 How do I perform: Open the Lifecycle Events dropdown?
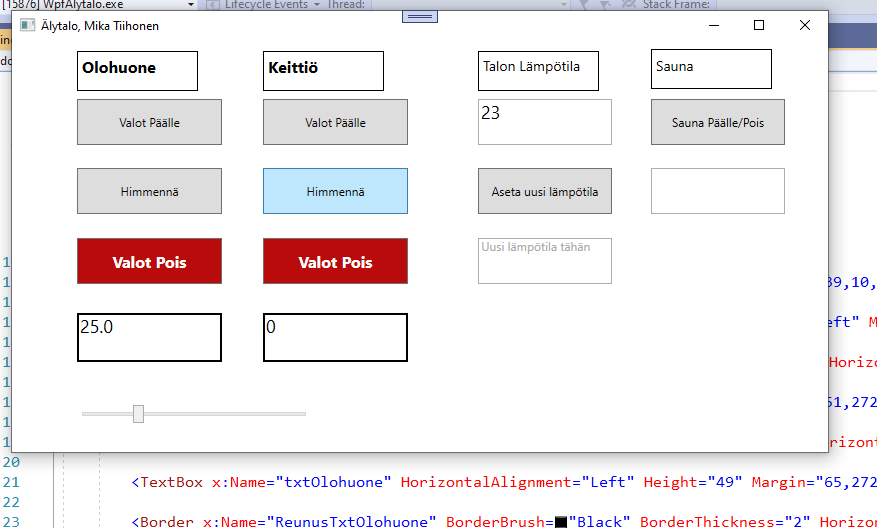point(318,5)
